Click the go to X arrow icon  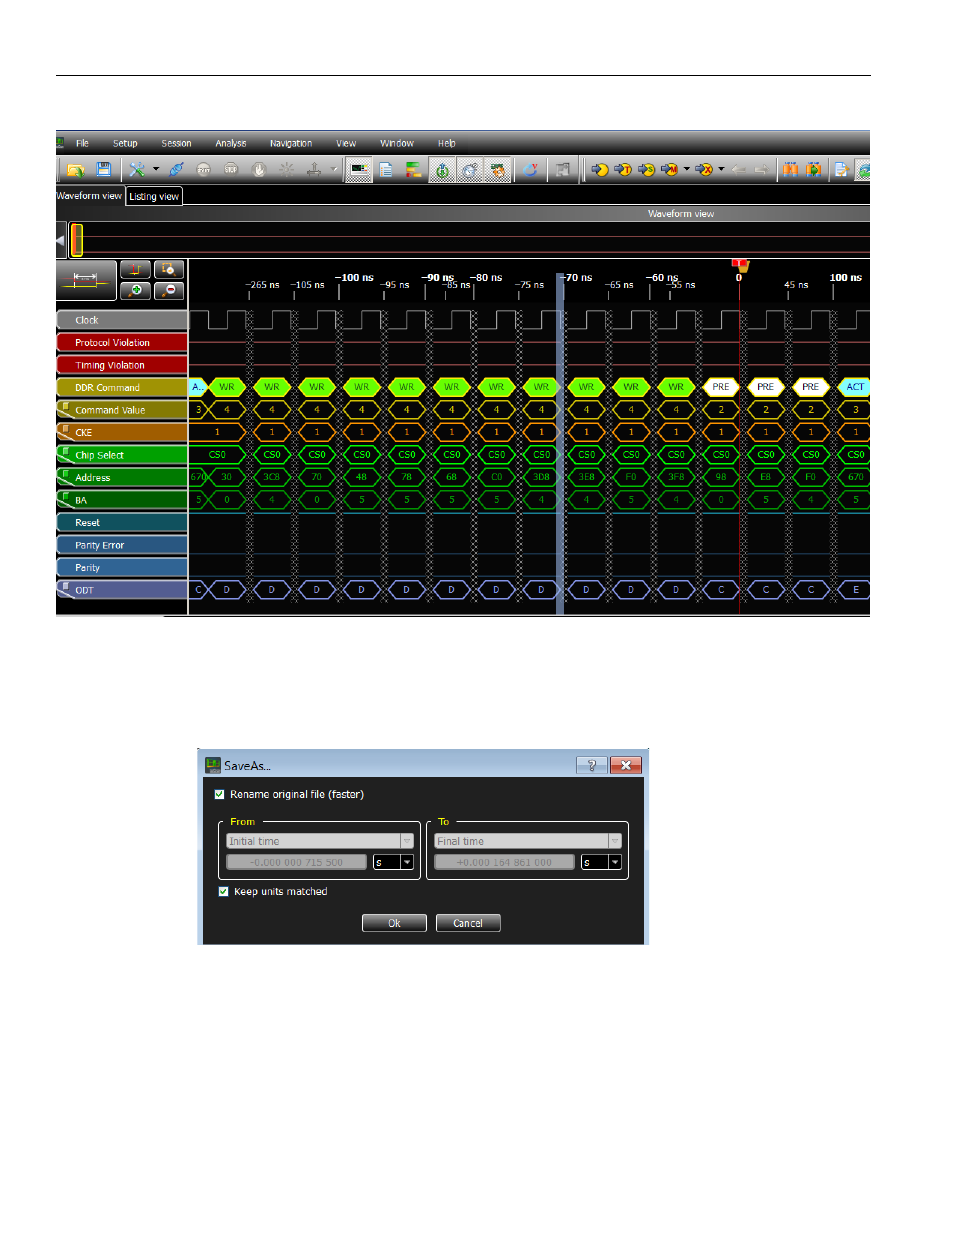pos(704,170)
